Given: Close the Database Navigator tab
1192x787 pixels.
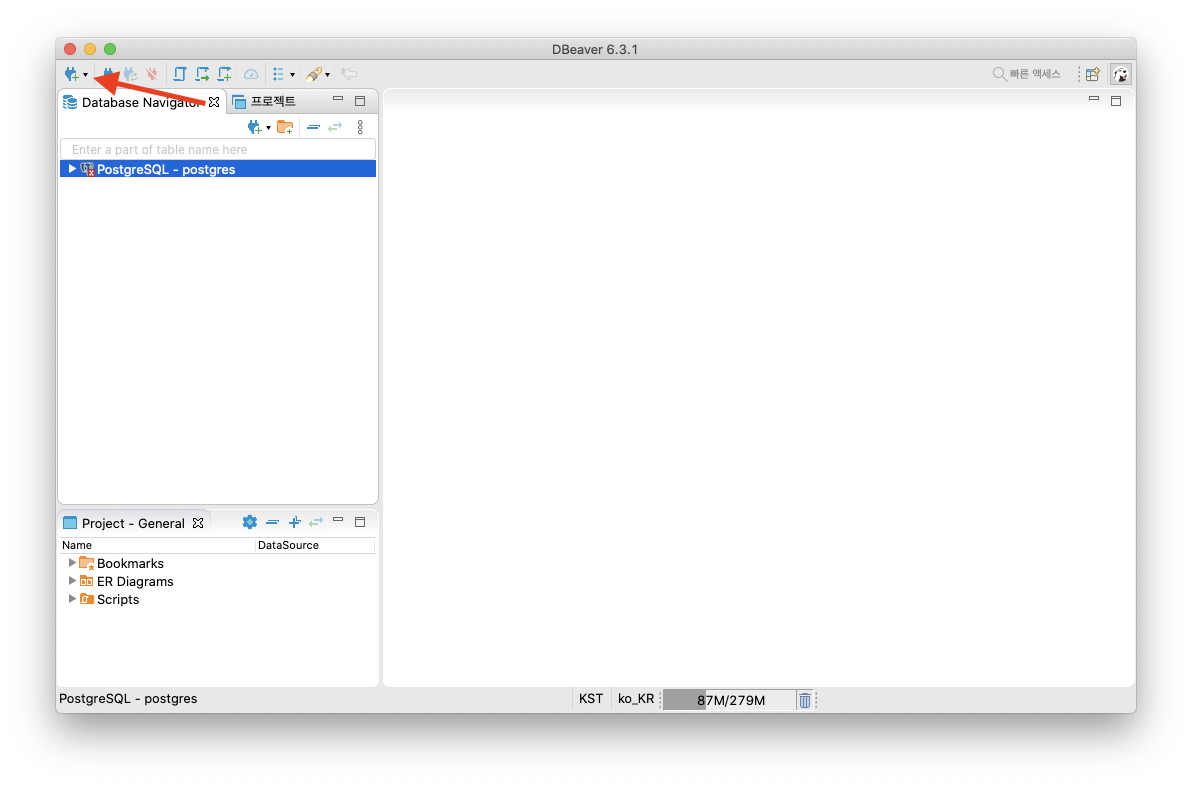Looking at the screenshot, I should [214, 102].
